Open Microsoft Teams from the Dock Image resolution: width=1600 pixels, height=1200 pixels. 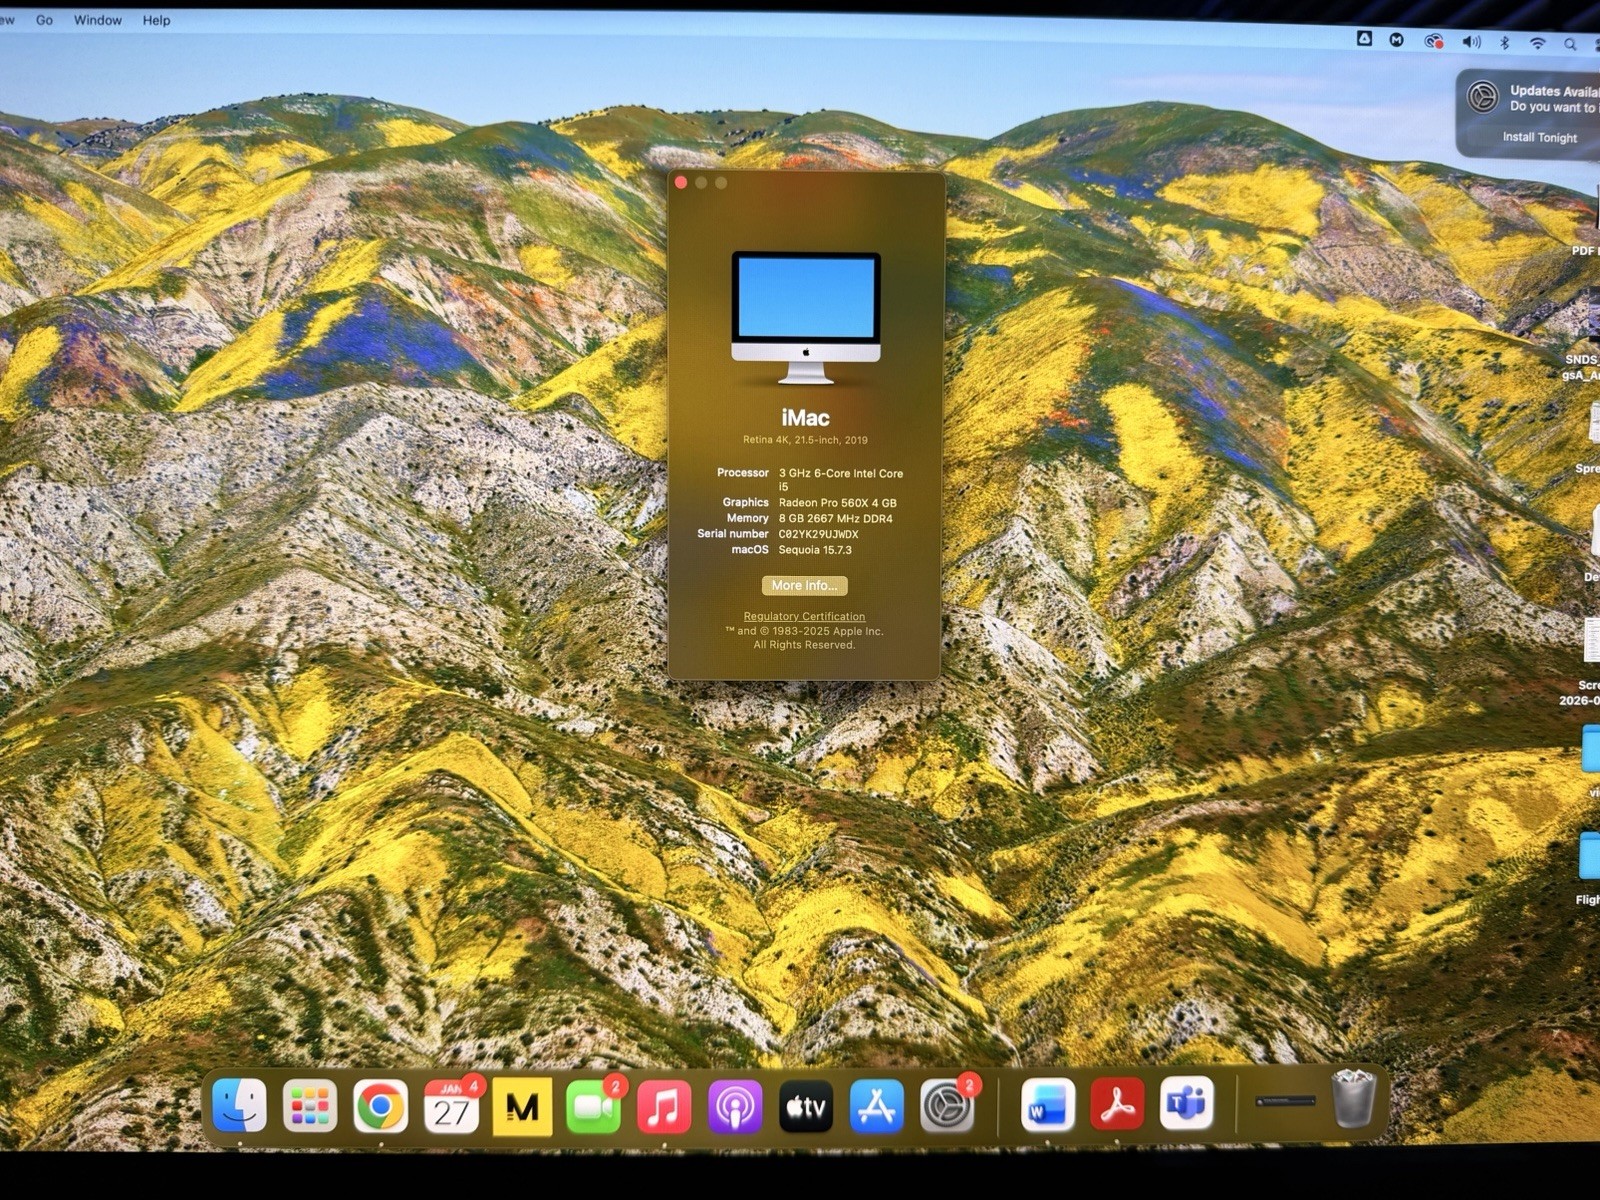1187,1104
